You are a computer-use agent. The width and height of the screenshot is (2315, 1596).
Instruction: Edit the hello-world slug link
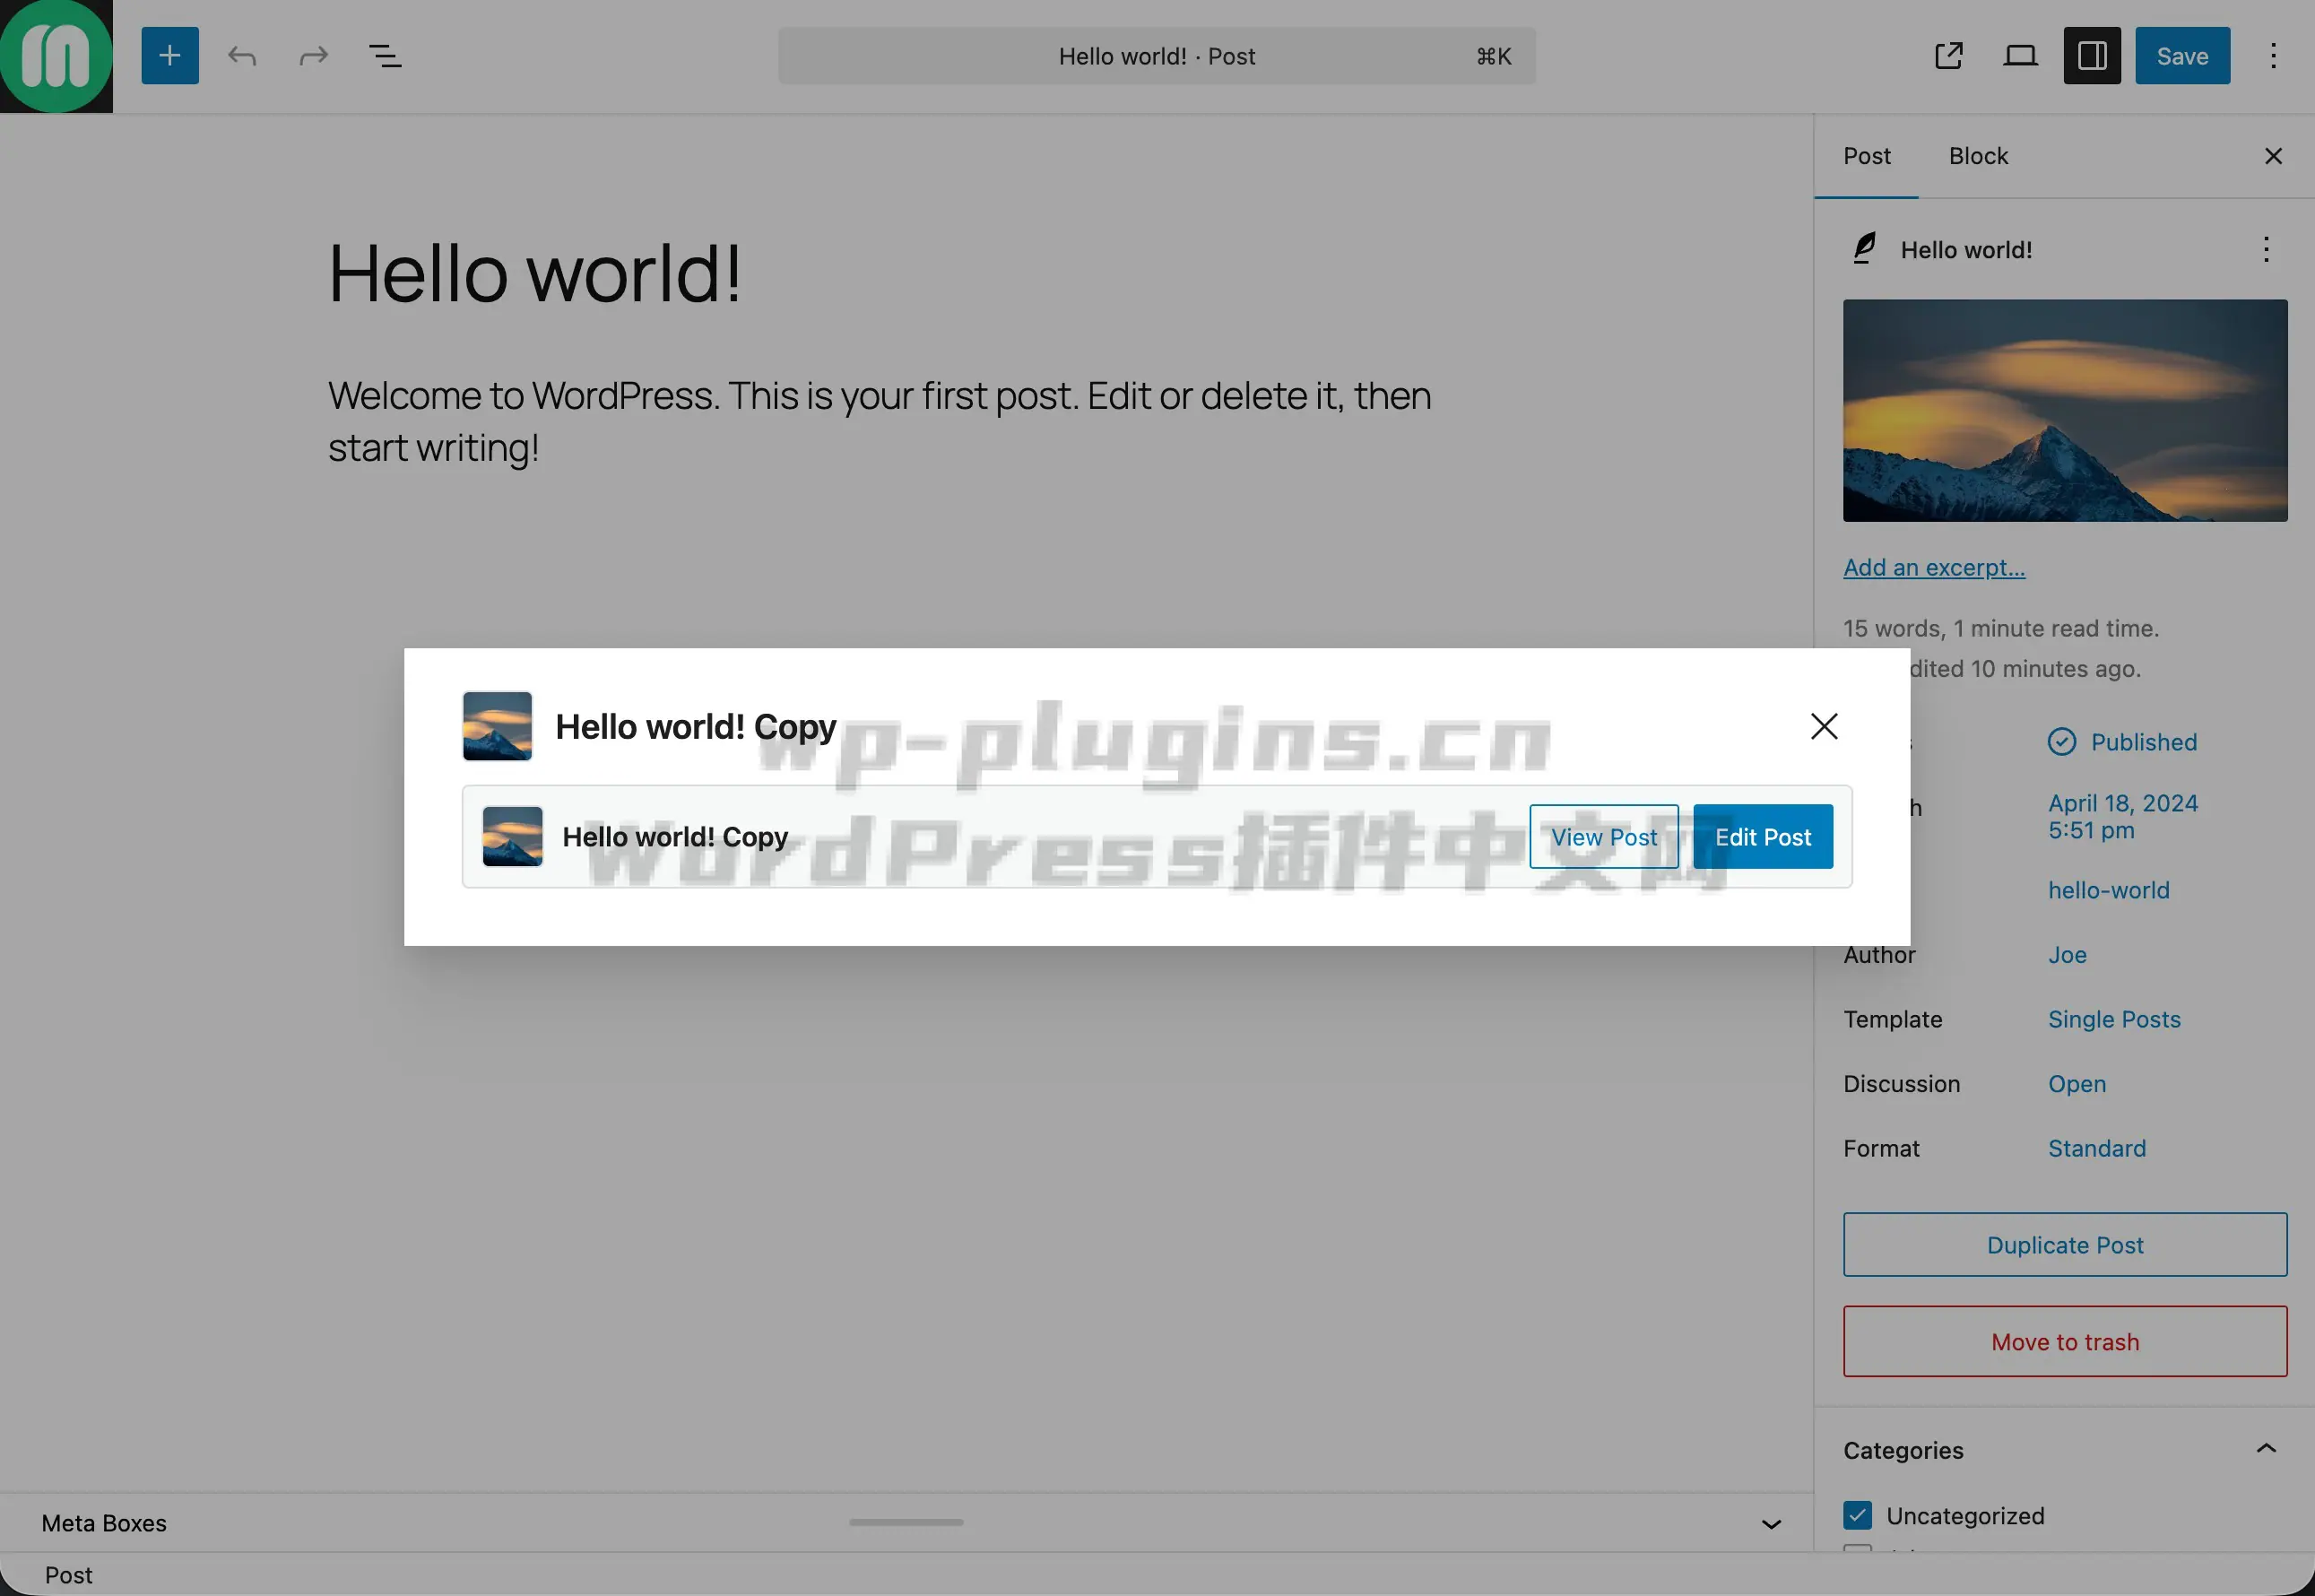2108,890
